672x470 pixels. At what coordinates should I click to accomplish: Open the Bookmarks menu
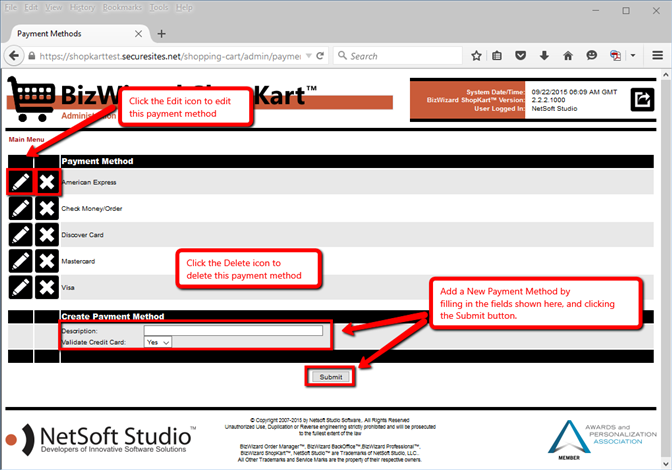click(x=122, y=8)
